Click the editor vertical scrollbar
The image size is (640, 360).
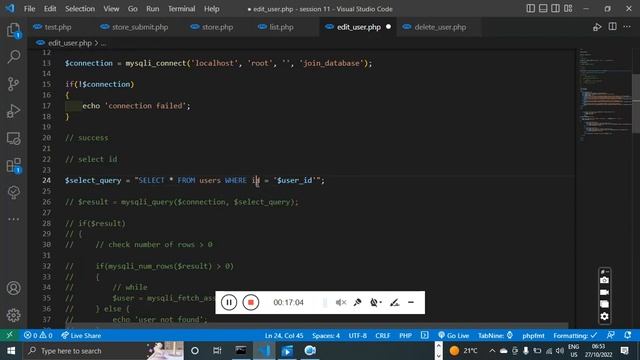636,104
